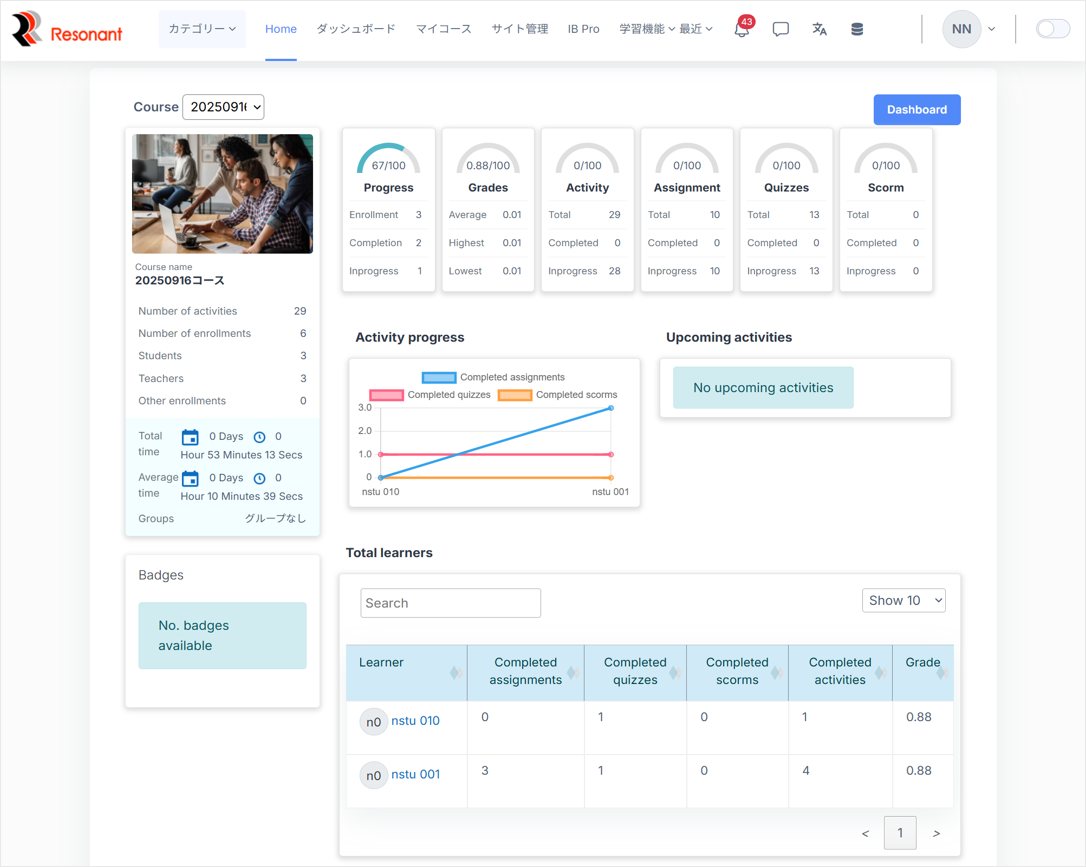The image size is (1086, 867).
Task: Go to the ダッシュボード menu item
Action: [356, 29]
